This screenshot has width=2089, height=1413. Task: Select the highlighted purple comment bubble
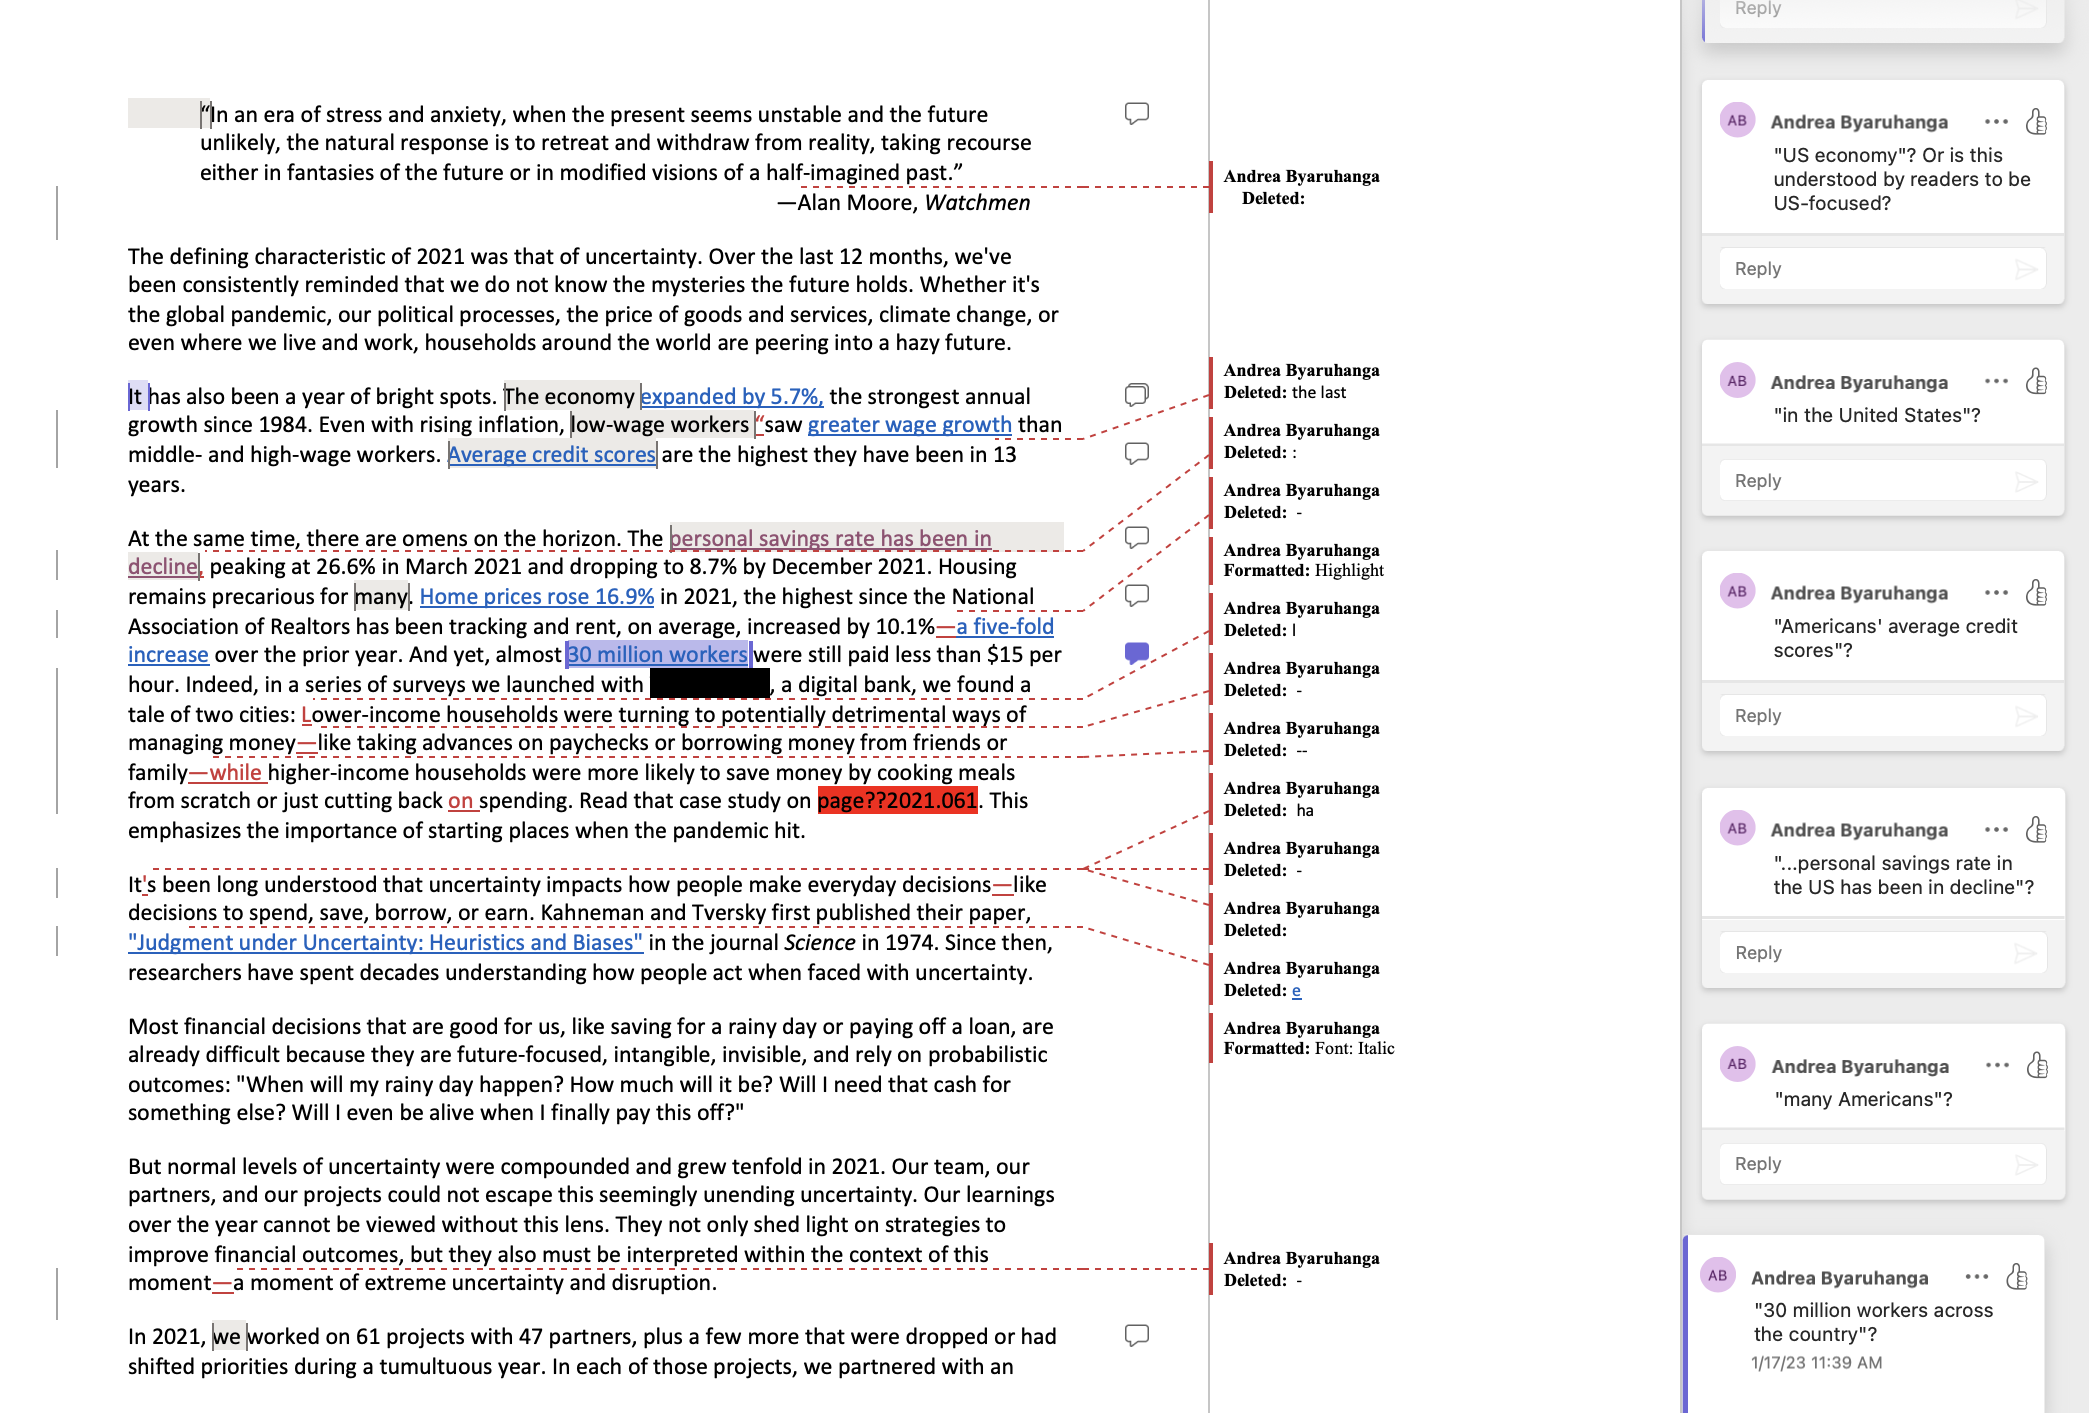[1136, 653]
